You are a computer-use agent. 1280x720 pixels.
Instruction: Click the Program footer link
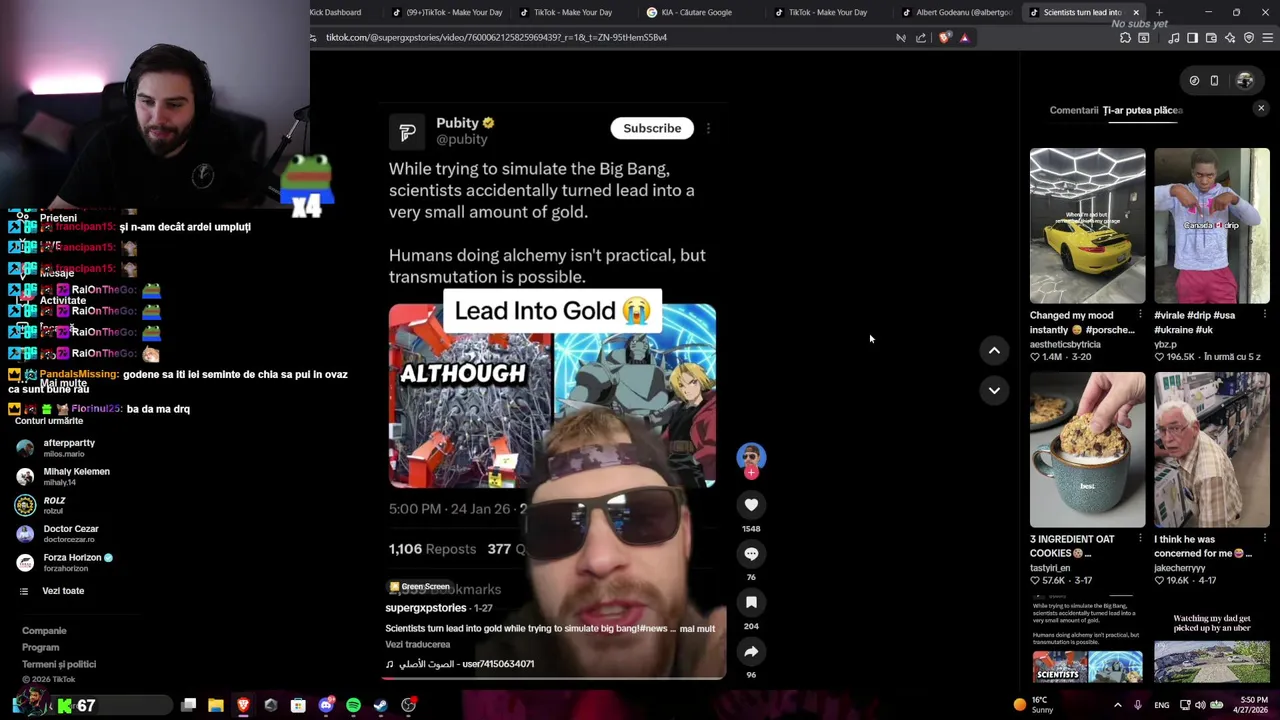pyautogui.click(x=41, y=648)
